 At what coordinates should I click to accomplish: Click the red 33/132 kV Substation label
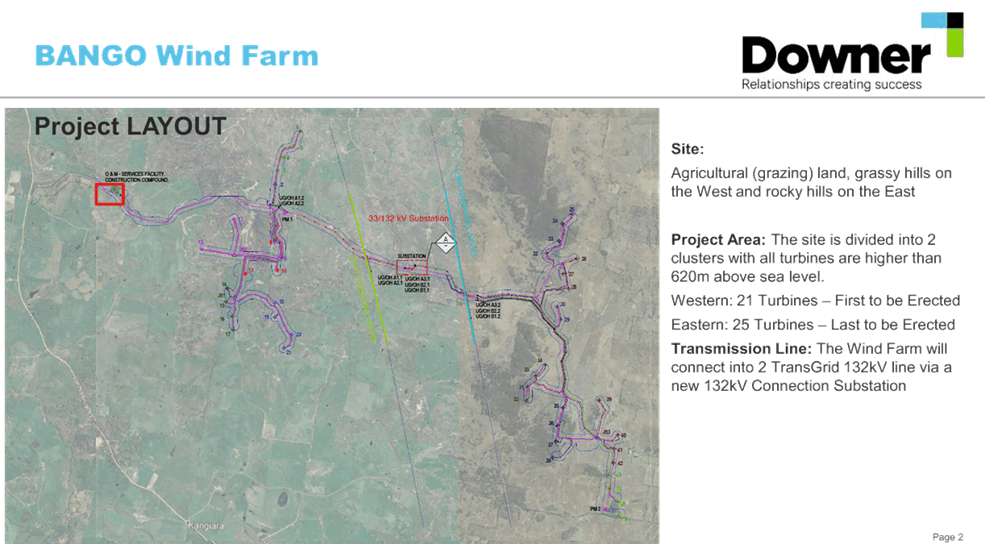coord(406,218)
